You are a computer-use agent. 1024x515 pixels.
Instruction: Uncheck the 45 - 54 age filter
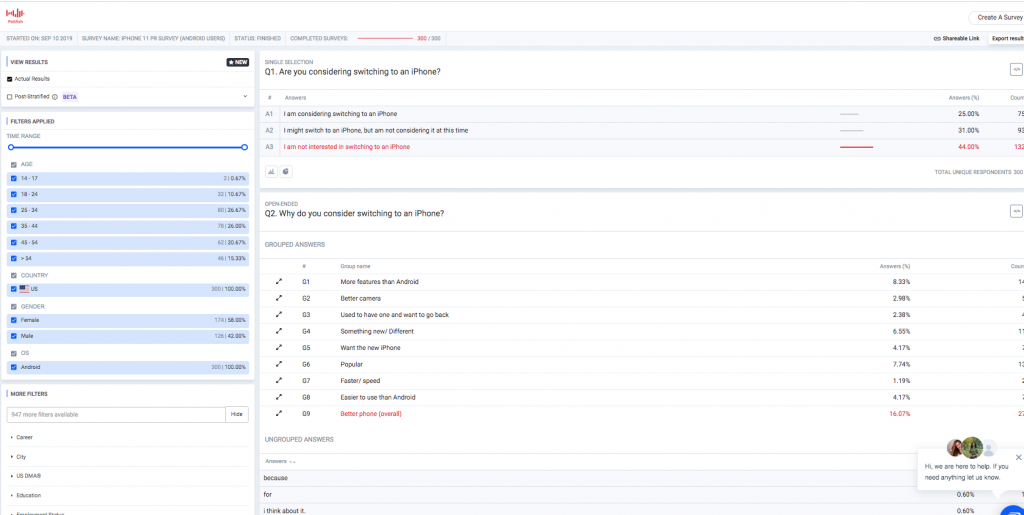pos(14,242)
